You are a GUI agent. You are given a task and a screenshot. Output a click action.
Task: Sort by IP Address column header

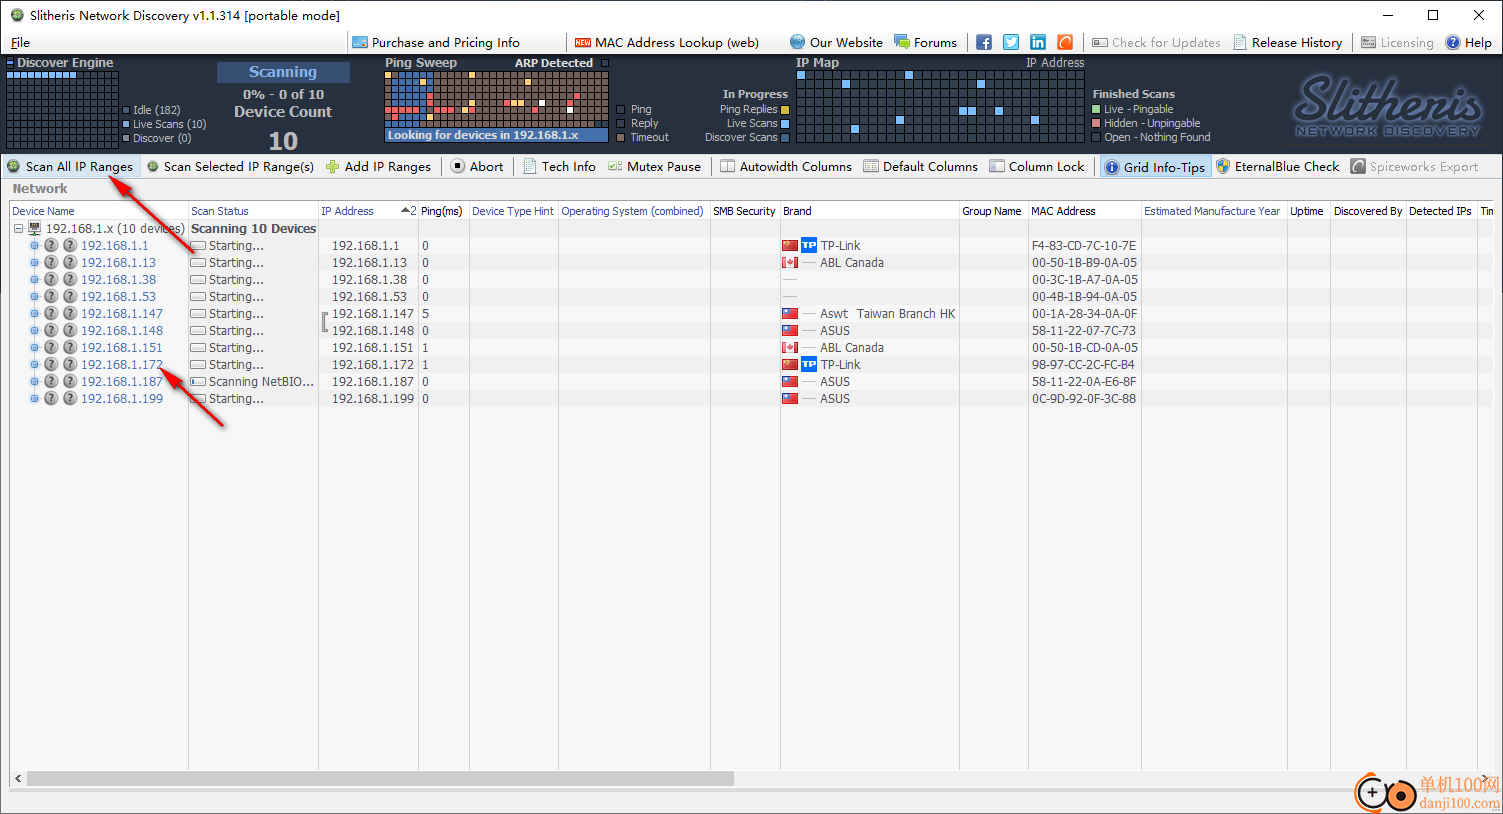click(368, 211)
